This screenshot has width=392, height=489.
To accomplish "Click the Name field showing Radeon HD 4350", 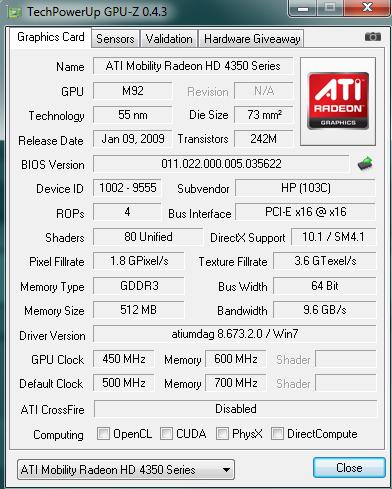I will click(193, 66).
